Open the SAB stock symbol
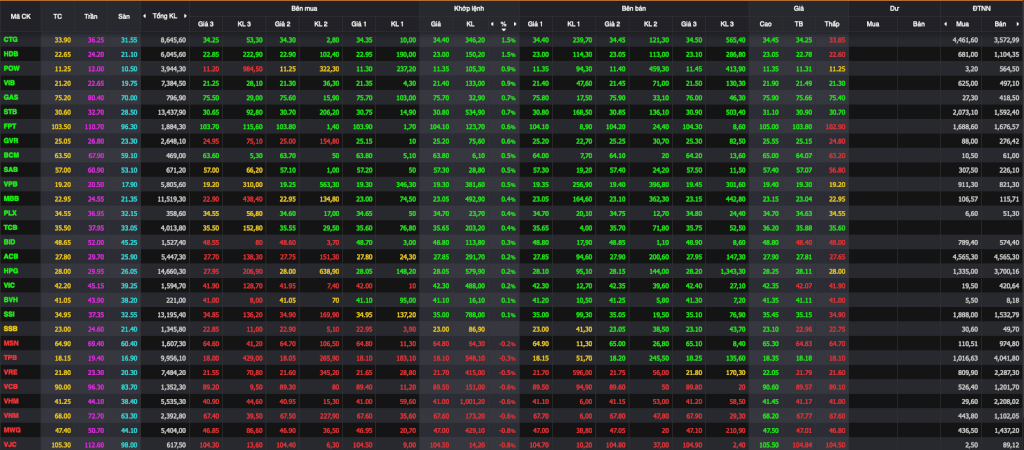 click(x=10, y=169)
